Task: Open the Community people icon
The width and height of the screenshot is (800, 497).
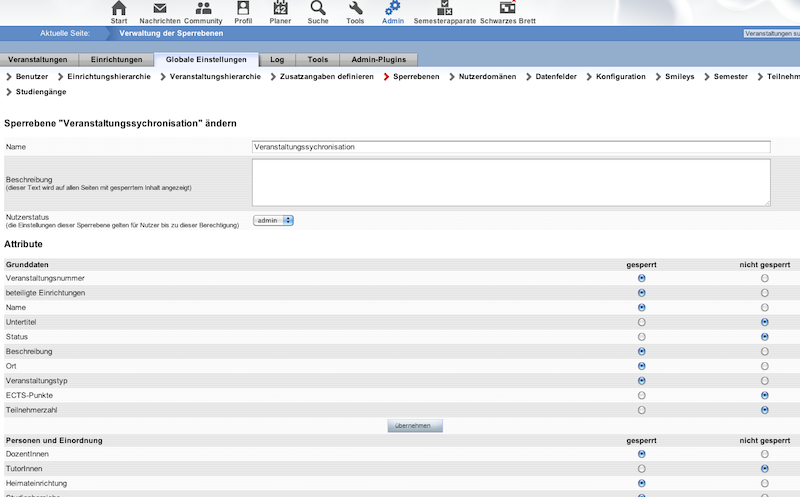Action: [x=203, y=8]
